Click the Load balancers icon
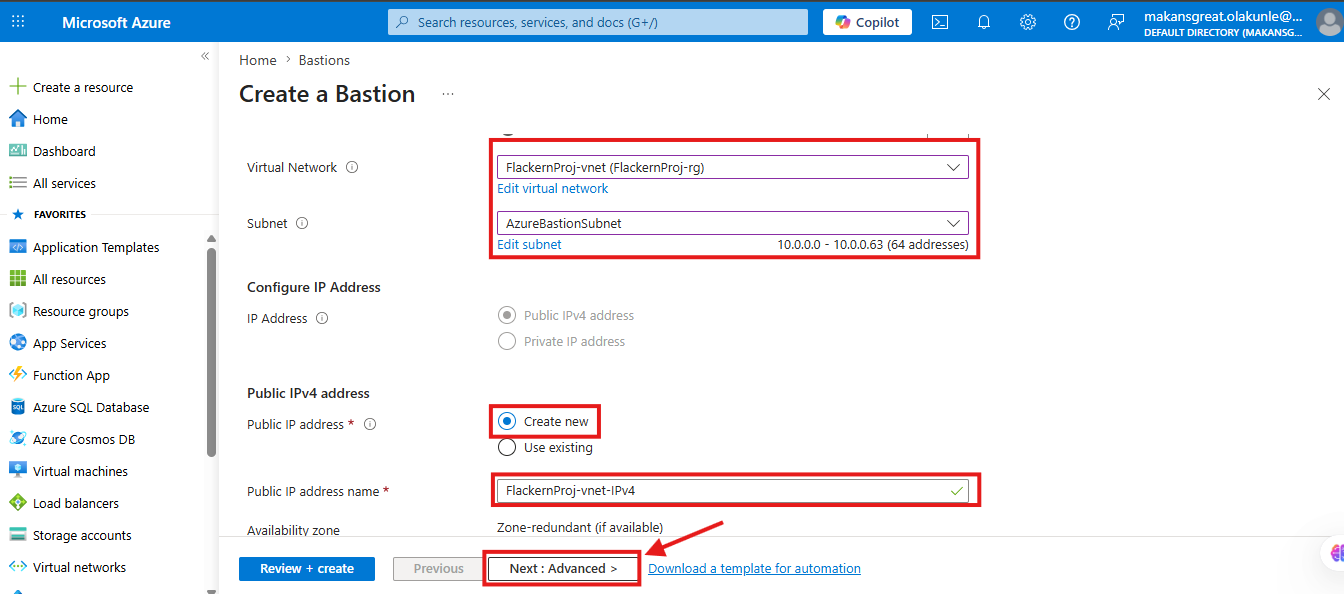Screen dimensions: 1344x594 tap(17, 503)
